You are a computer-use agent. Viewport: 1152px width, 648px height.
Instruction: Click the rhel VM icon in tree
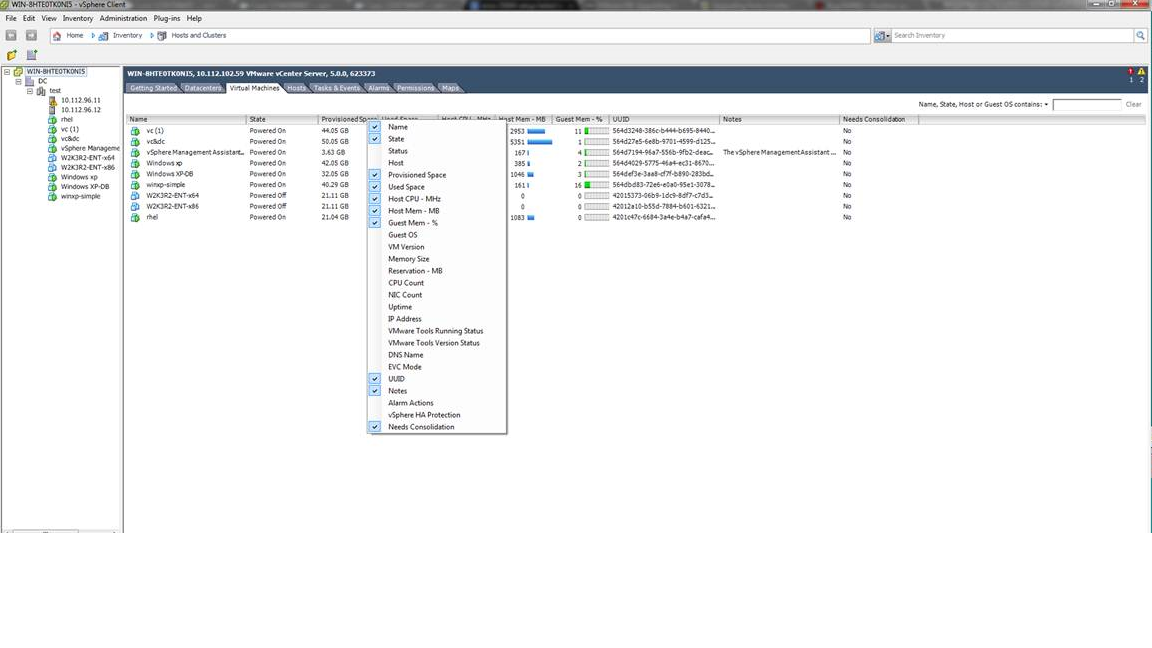52,120
